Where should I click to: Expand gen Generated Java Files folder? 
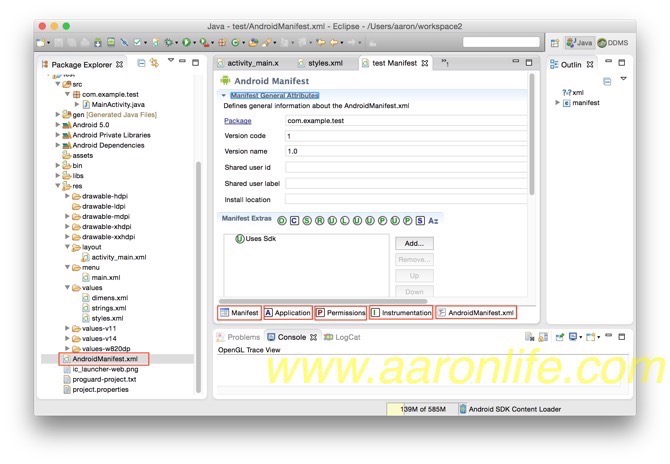click(x=58, y=115)
